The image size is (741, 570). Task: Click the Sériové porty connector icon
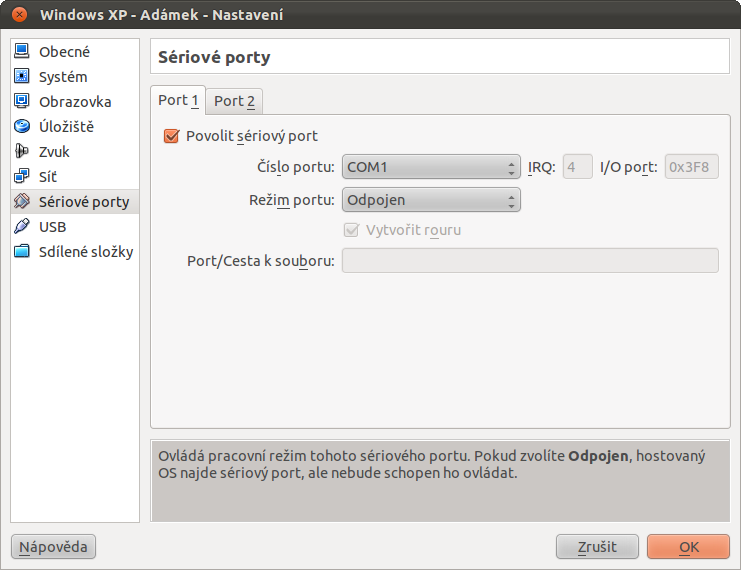tap(22, 201)
